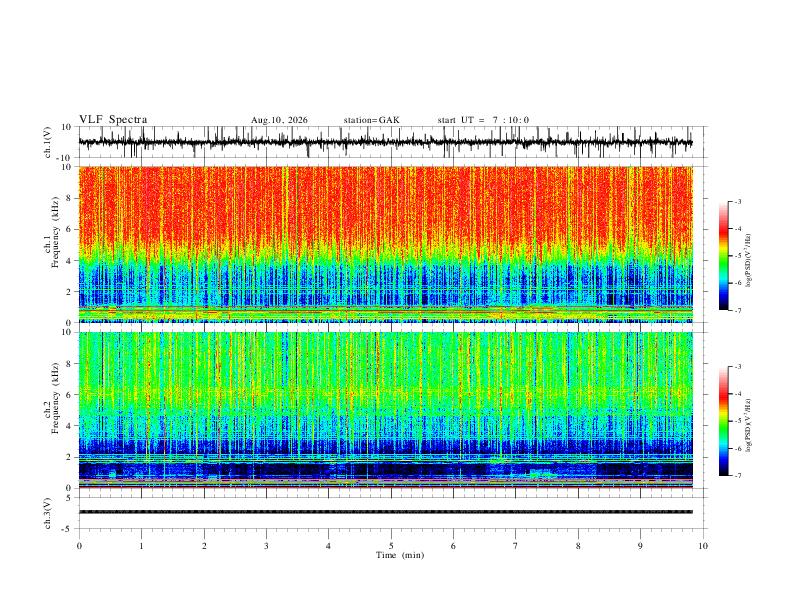The width and height of the screenshot is (792, 612).
Task: Click the "-7" label on ch.1 color bar
Action: [x=737, y=311]
